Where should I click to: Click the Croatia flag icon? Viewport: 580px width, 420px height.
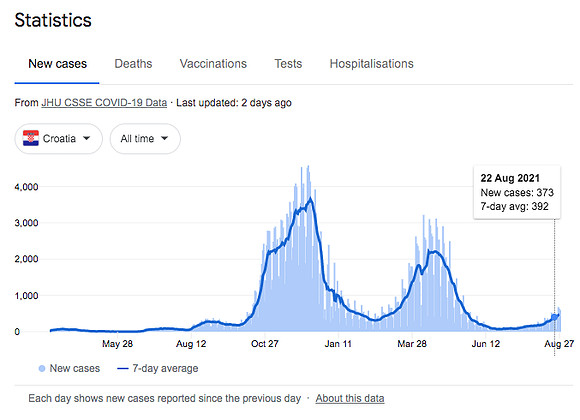pos(31,138)
